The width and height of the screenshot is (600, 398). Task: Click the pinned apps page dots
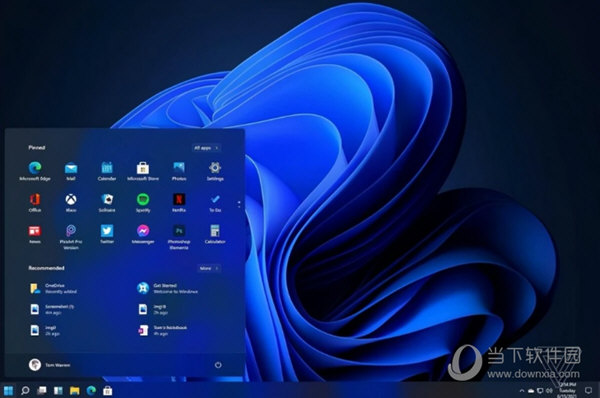pyautogui.click(x=239, y=204)
